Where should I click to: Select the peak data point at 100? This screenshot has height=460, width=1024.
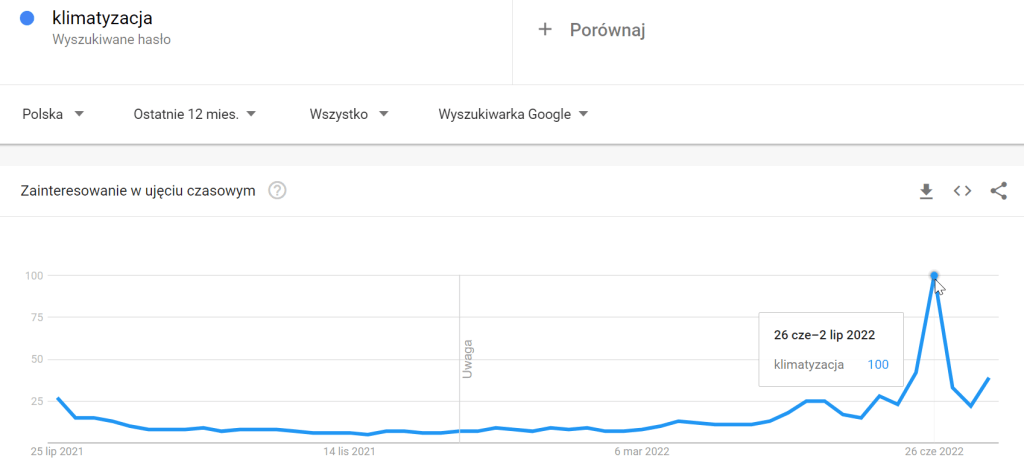pos(934,275)
